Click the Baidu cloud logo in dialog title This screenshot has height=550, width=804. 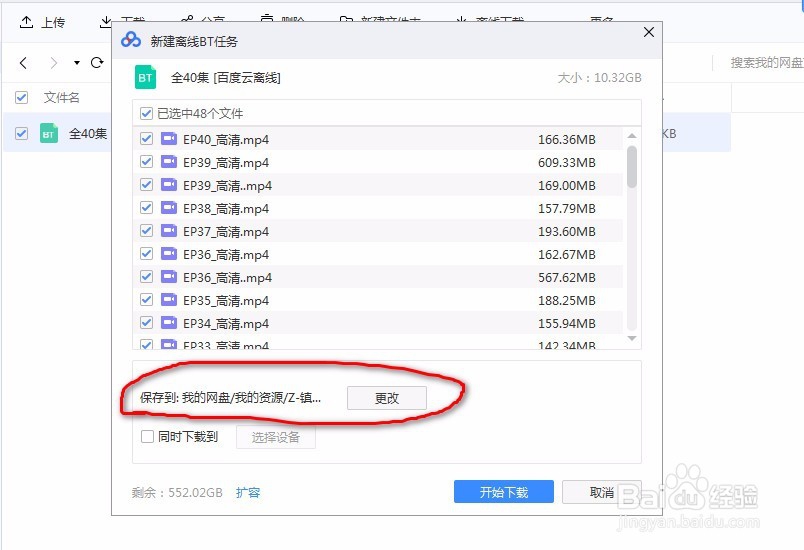(131, 40)
